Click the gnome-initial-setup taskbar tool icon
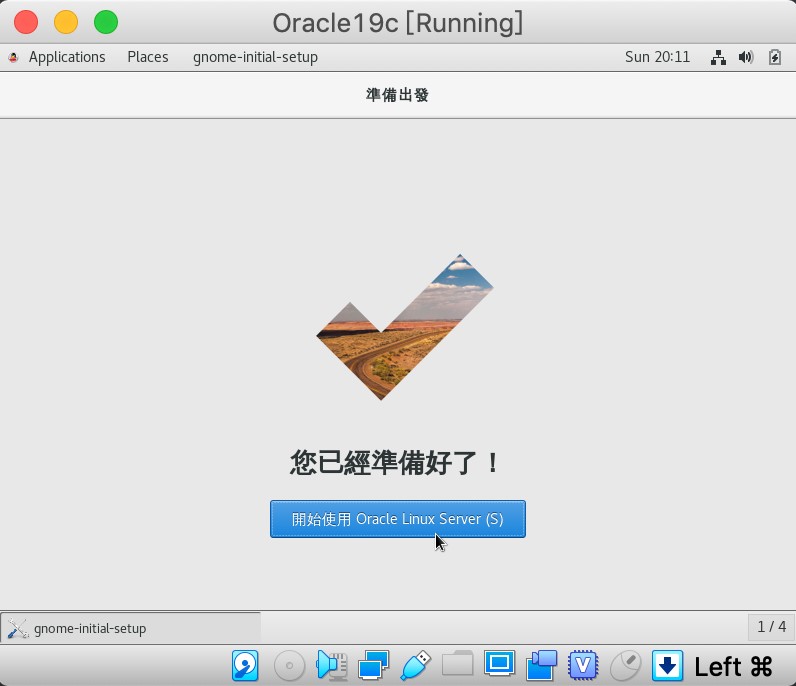The height and width of the screenshot is (686, 796). click(x=18, y=629)
